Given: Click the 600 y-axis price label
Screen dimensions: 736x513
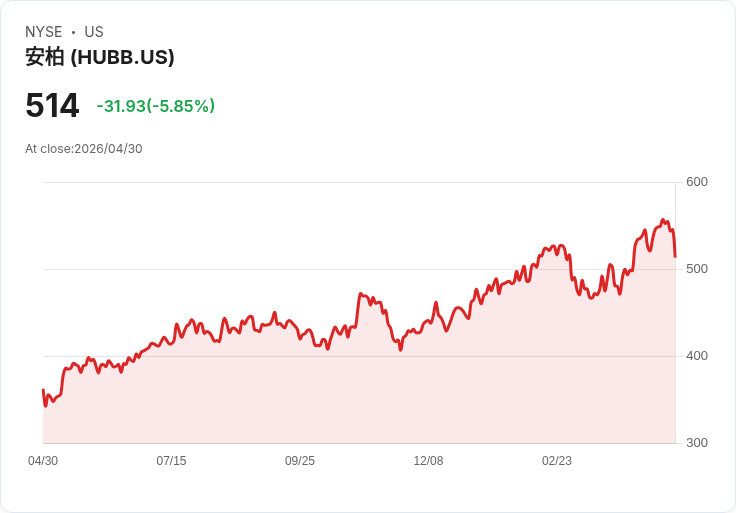Looking at the screenshot, I should (697, 182).
